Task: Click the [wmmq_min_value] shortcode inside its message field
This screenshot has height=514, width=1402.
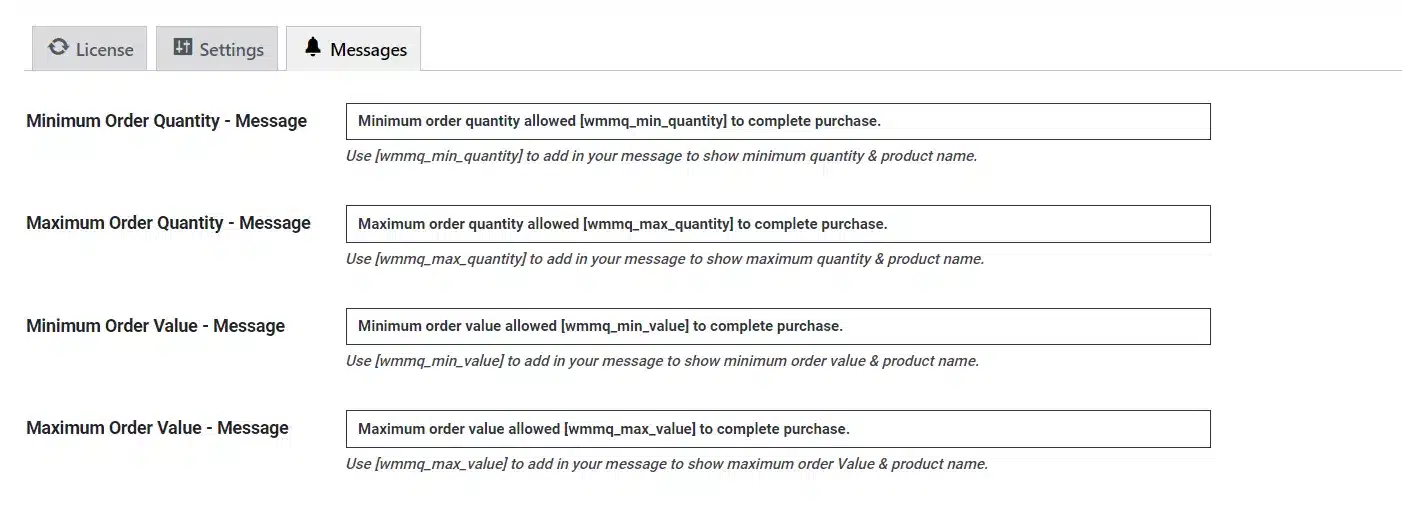Action: (x=625, y=326)
